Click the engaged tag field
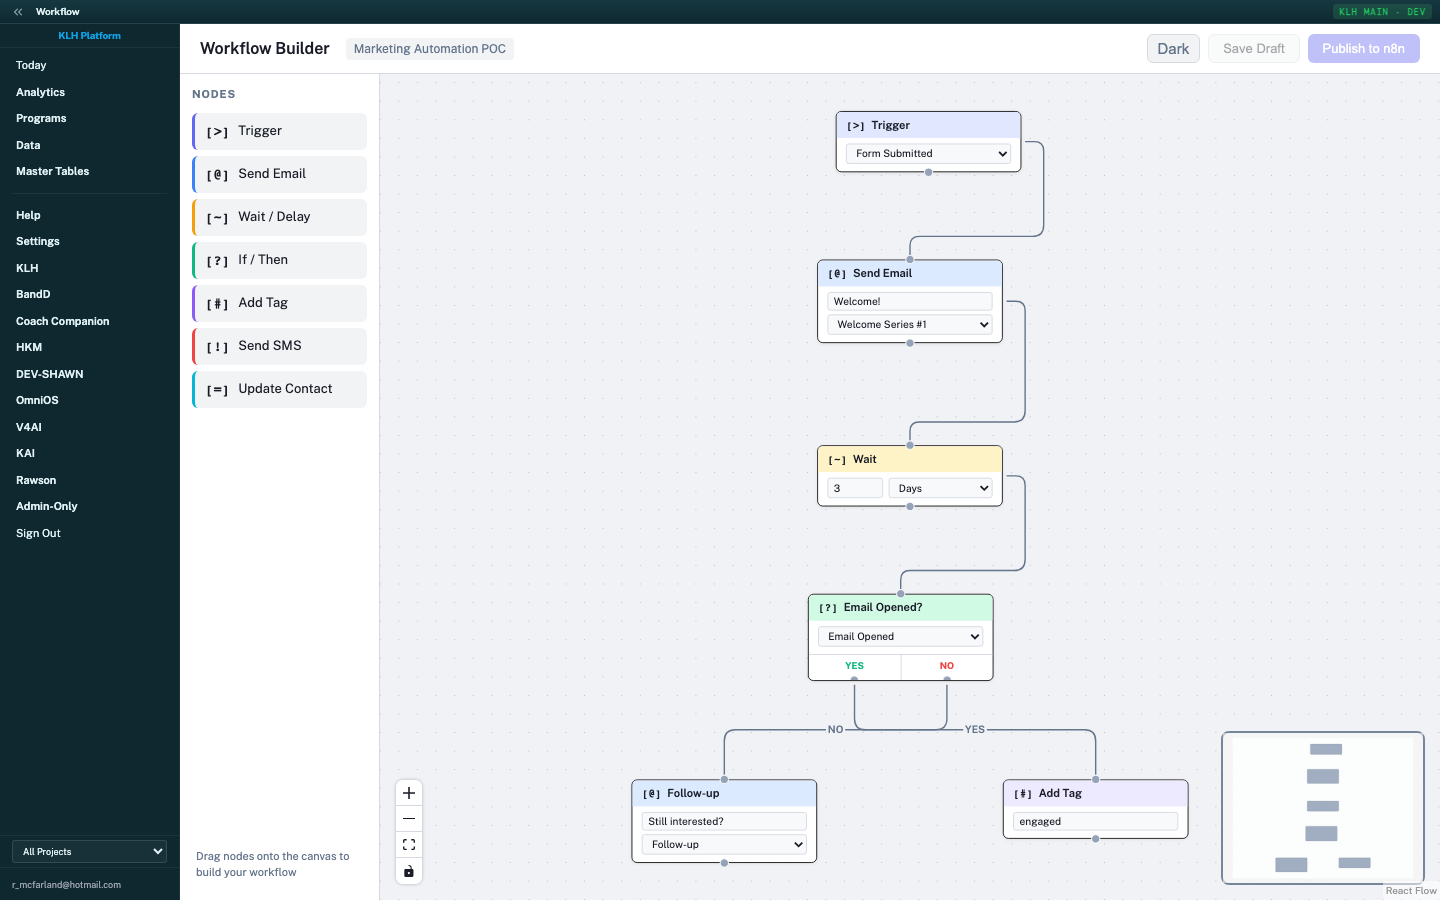The image size is (1440, 900). coord(1096,821)
